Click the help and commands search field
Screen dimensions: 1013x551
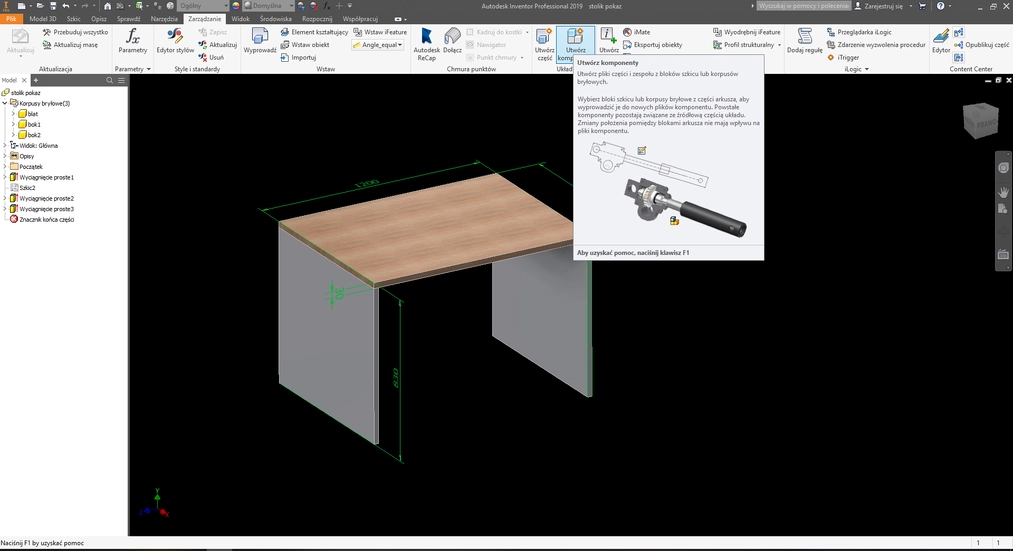[x=803, y=6]
